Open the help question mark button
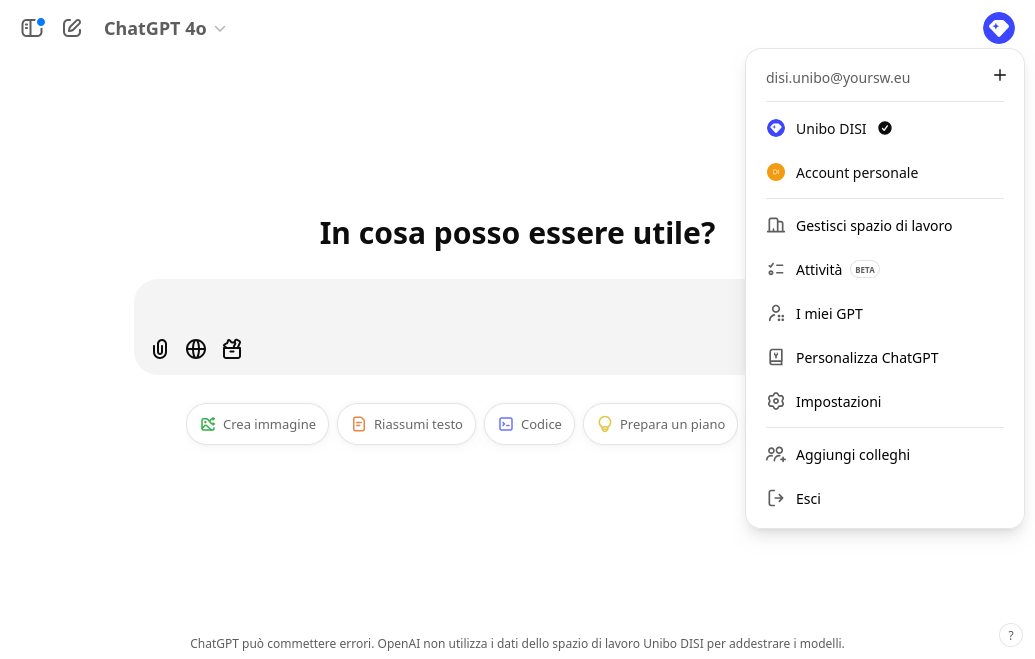Image resolution: width=1035 pixels, height=659 pixels. coord(1011,635)
